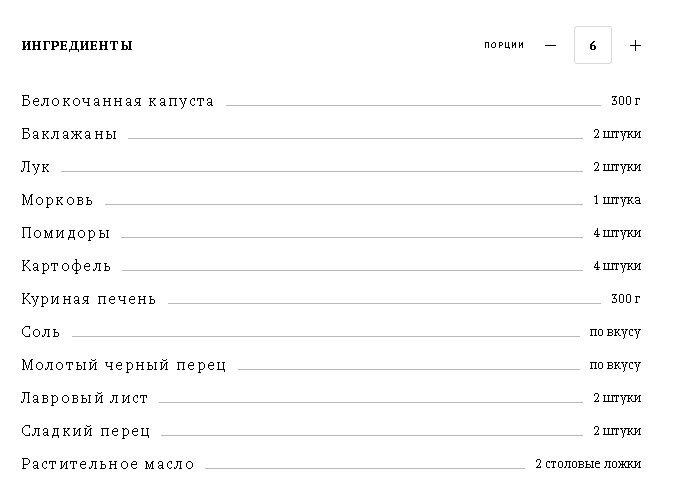This screenshot has height=495, width=696.
Task: Click the 300 г cabbage quantity
Action: click(x=626, y=101)
